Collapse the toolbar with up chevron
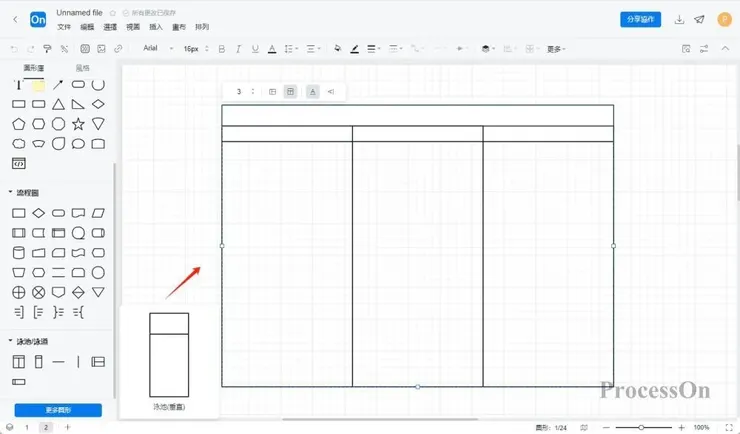Viewport: 740px width, 434px height. 725,48
